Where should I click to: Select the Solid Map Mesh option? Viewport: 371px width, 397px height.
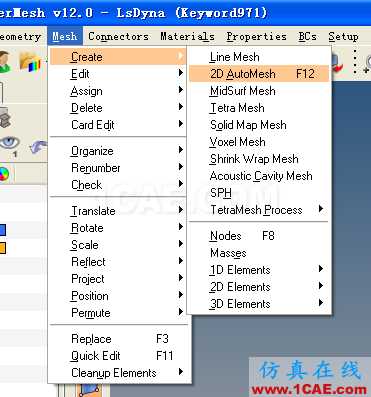pos(259,125)
